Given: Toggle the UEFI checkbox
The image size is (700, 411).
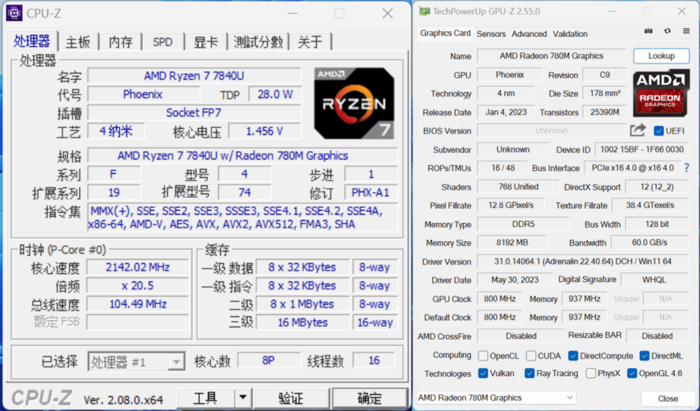Looking at the screenshot, I should pyautogui.click(x=658, y=131).
